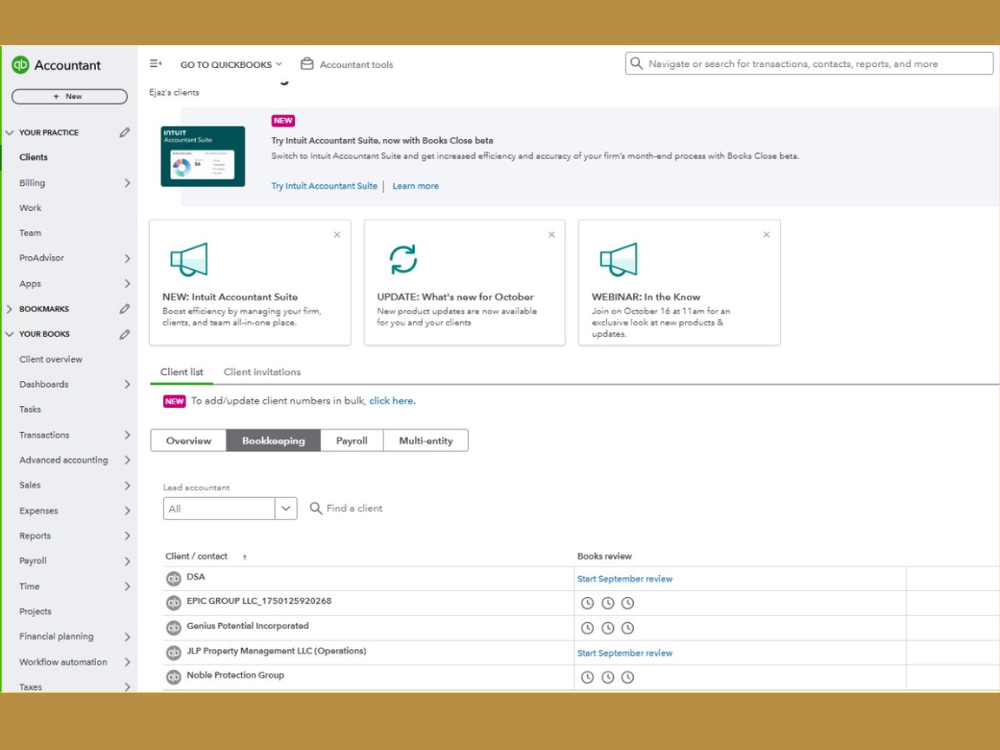Click the megaphone icon on webinar card
The image size is (1000, 750).
point(619,260)
